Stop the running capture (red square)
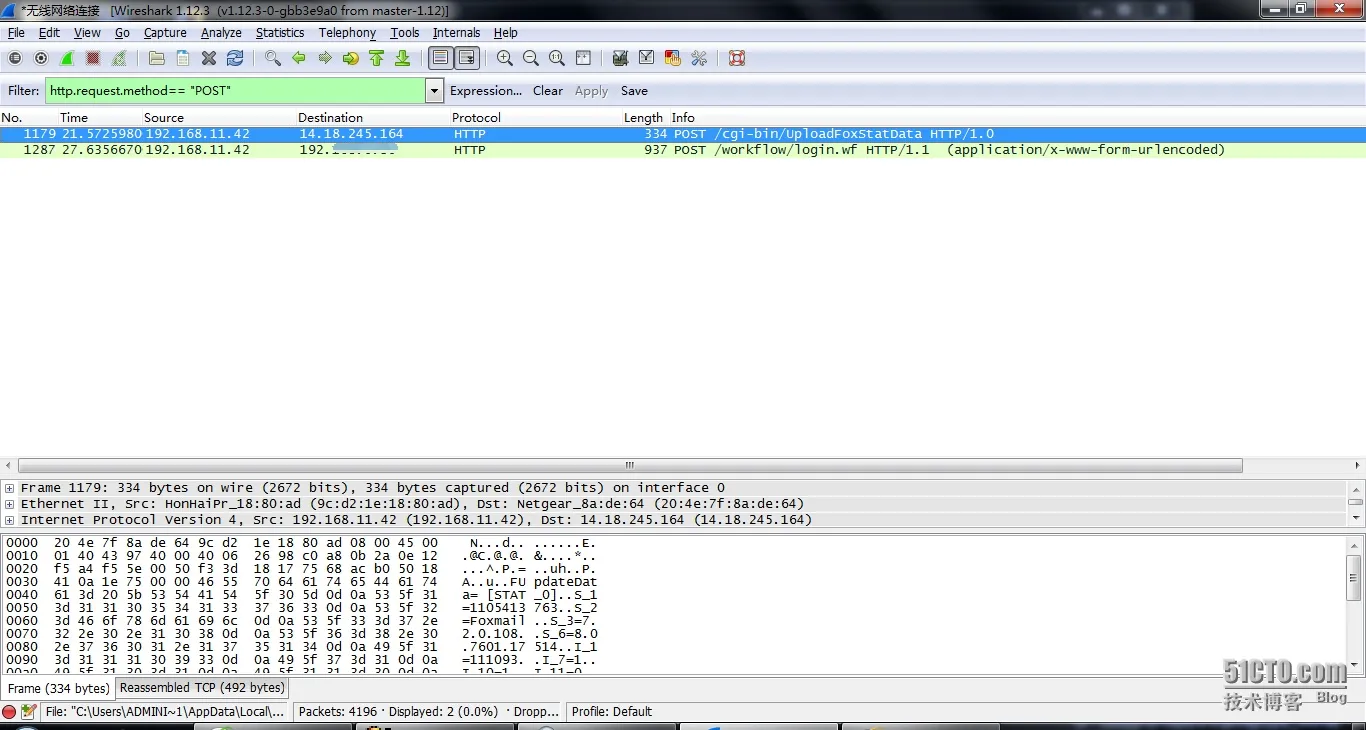 click(x=93, y=59)
